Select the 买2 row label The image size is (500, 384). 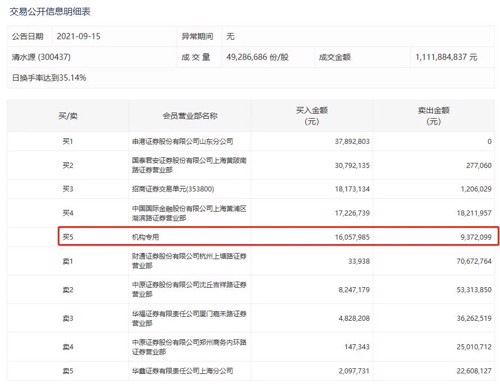click(x=68, y=165)
